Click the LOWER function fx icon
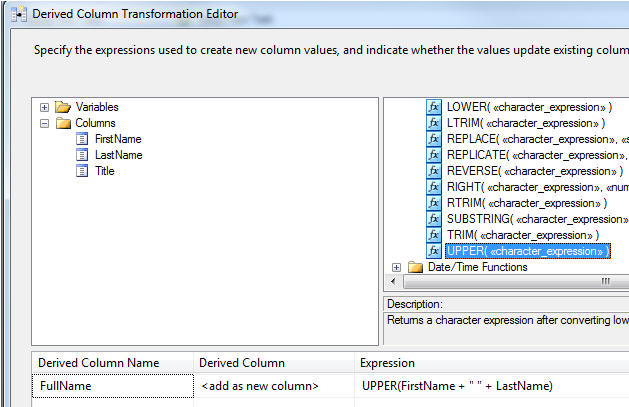This screenshot has height=407, width=629. tap(434, 107)
